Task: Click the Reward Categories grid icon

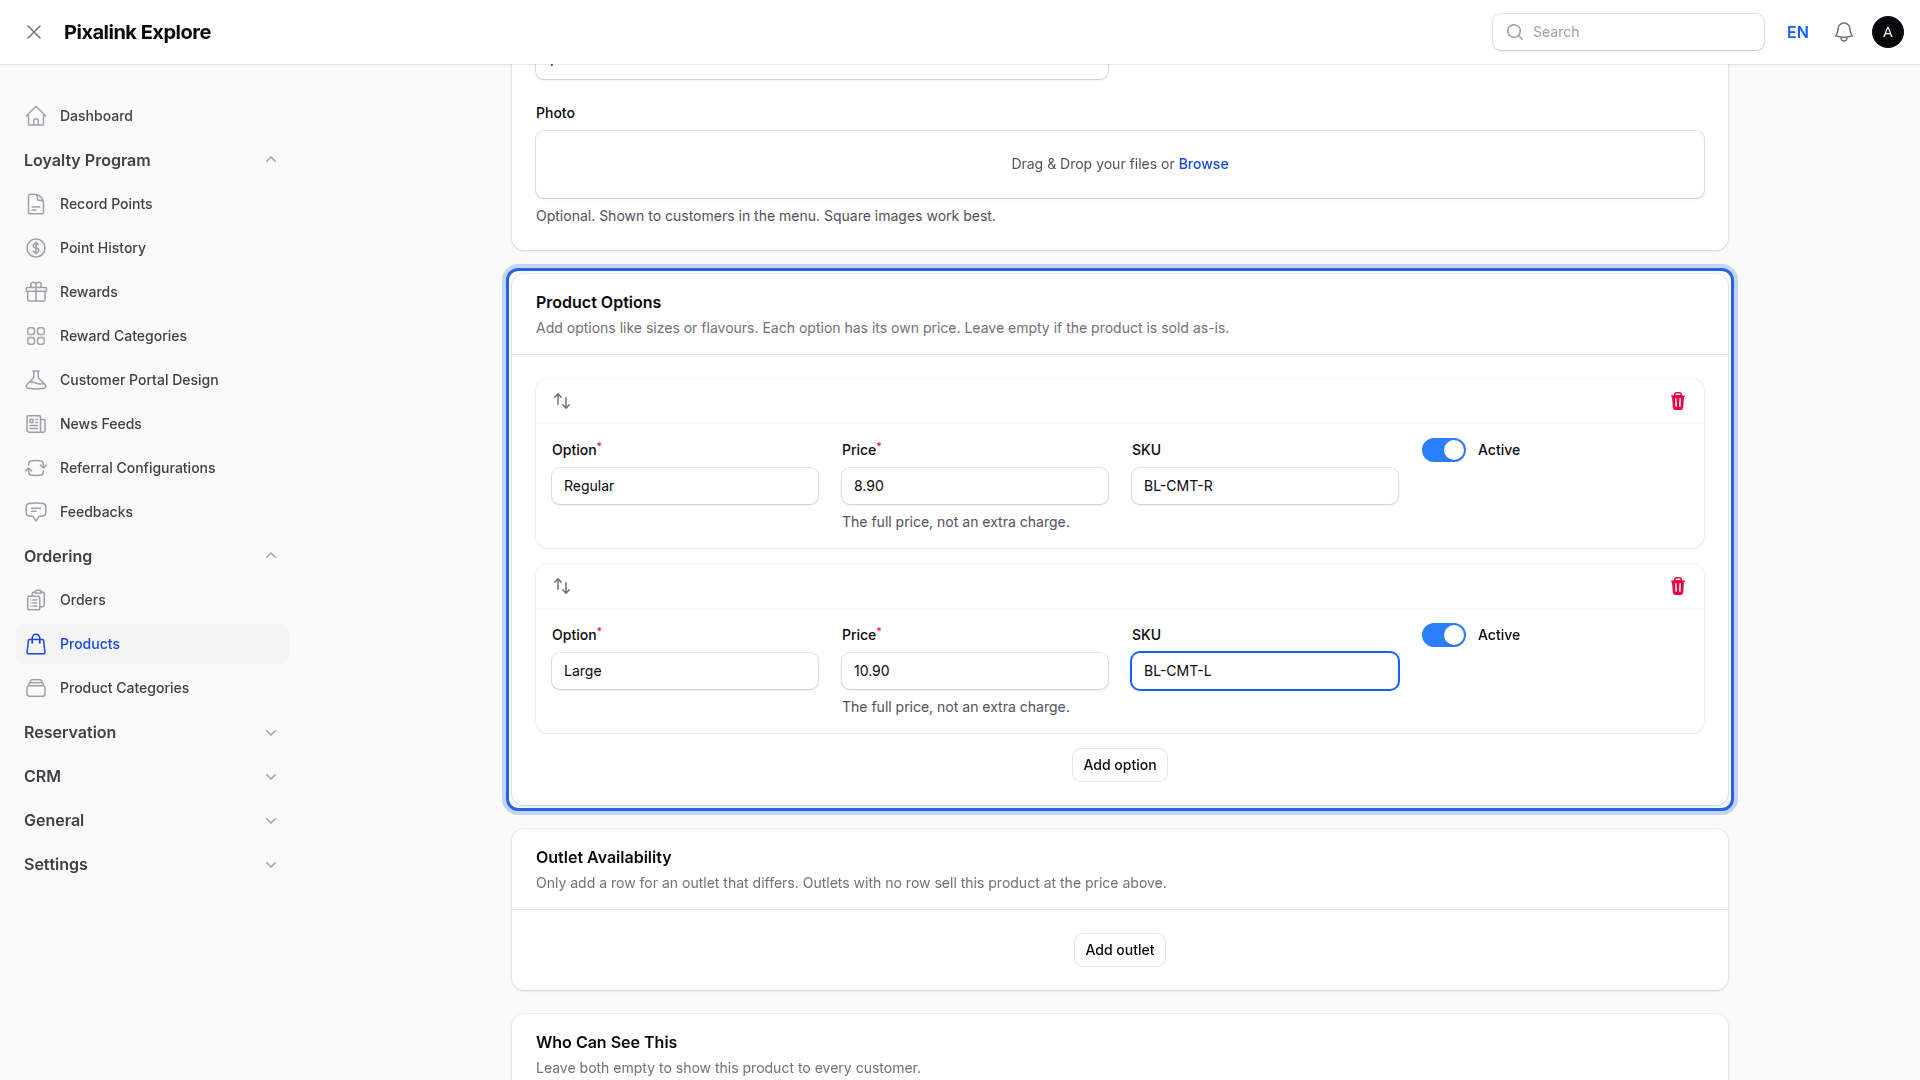Action: [x=36, y=336]
